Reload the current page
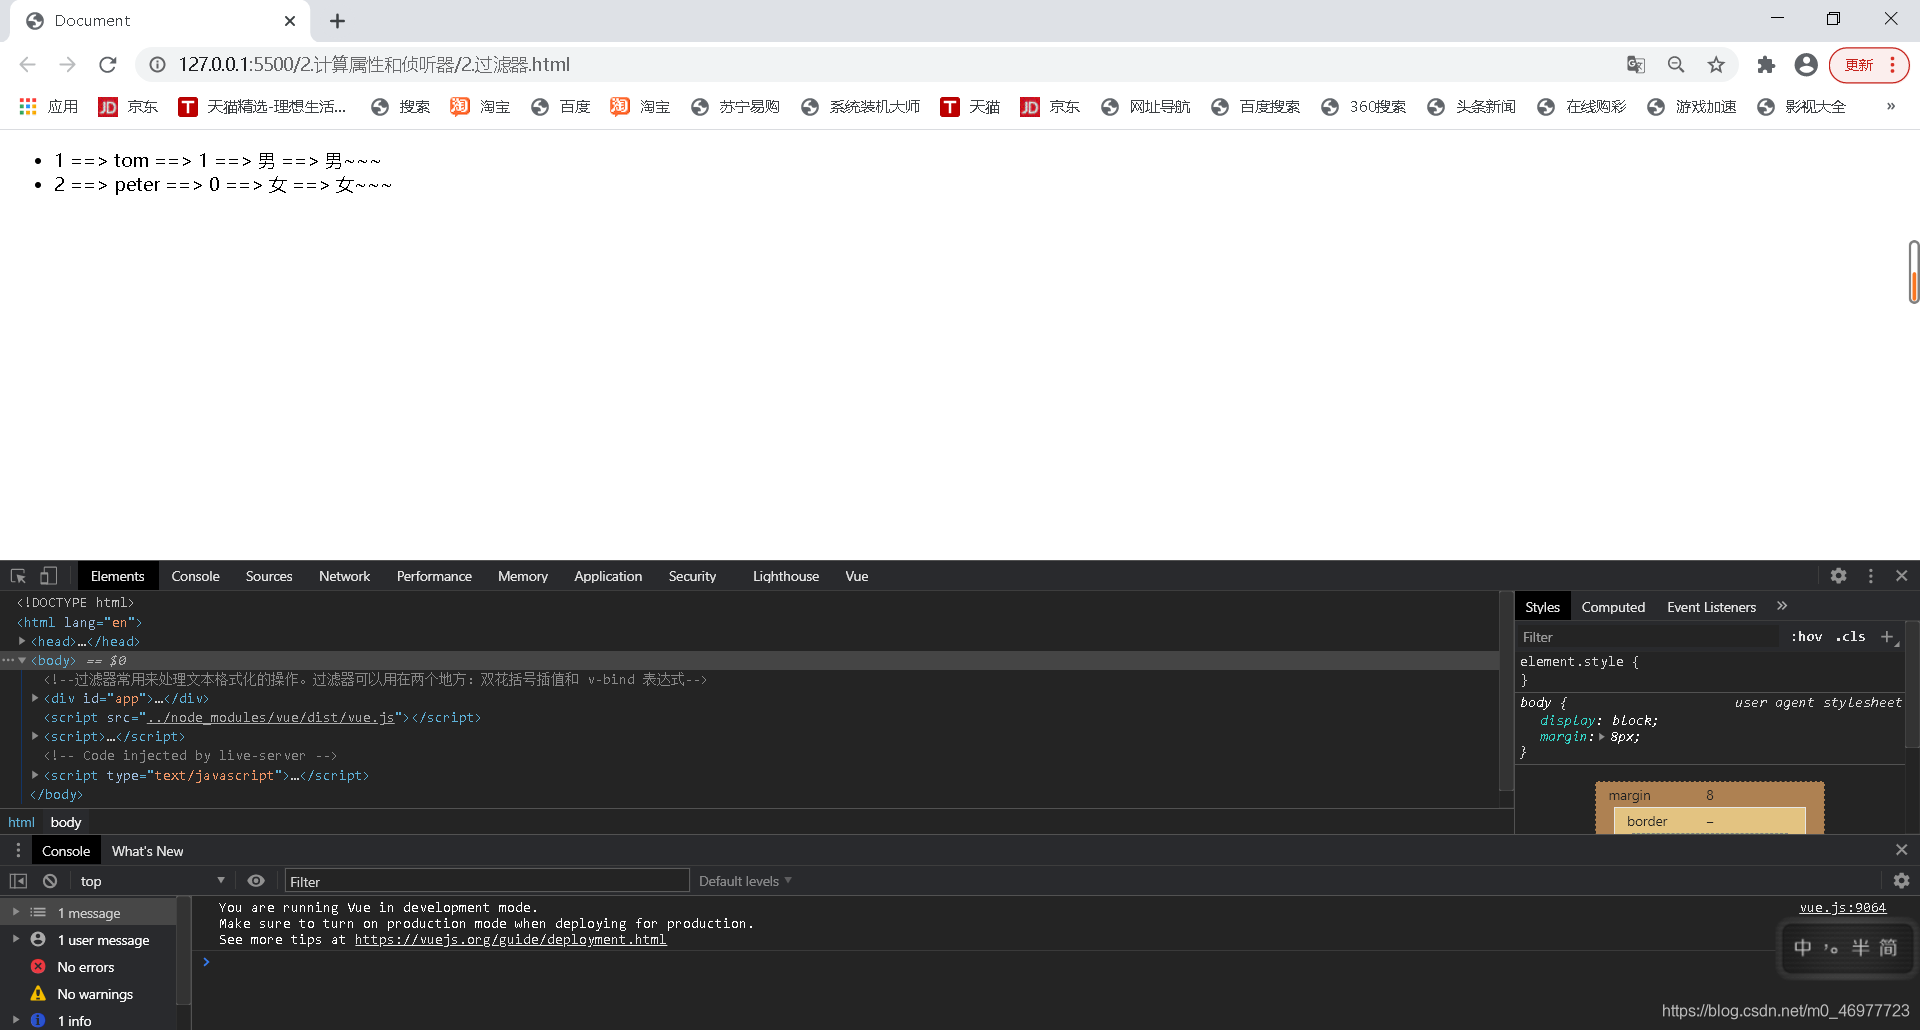 (108, 65)
